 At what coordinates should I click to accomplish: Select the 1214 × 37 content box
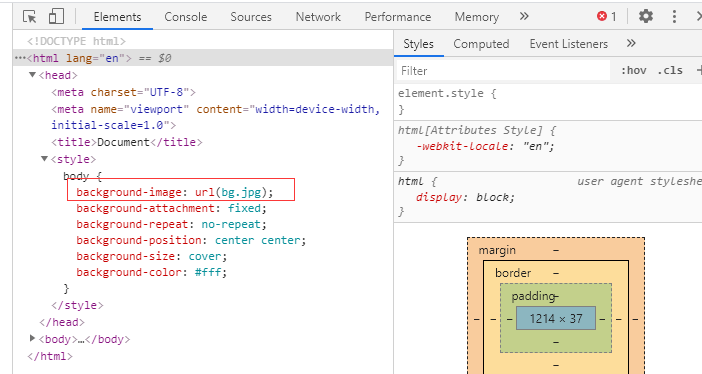pyautogui.click(x=556, y=318)
